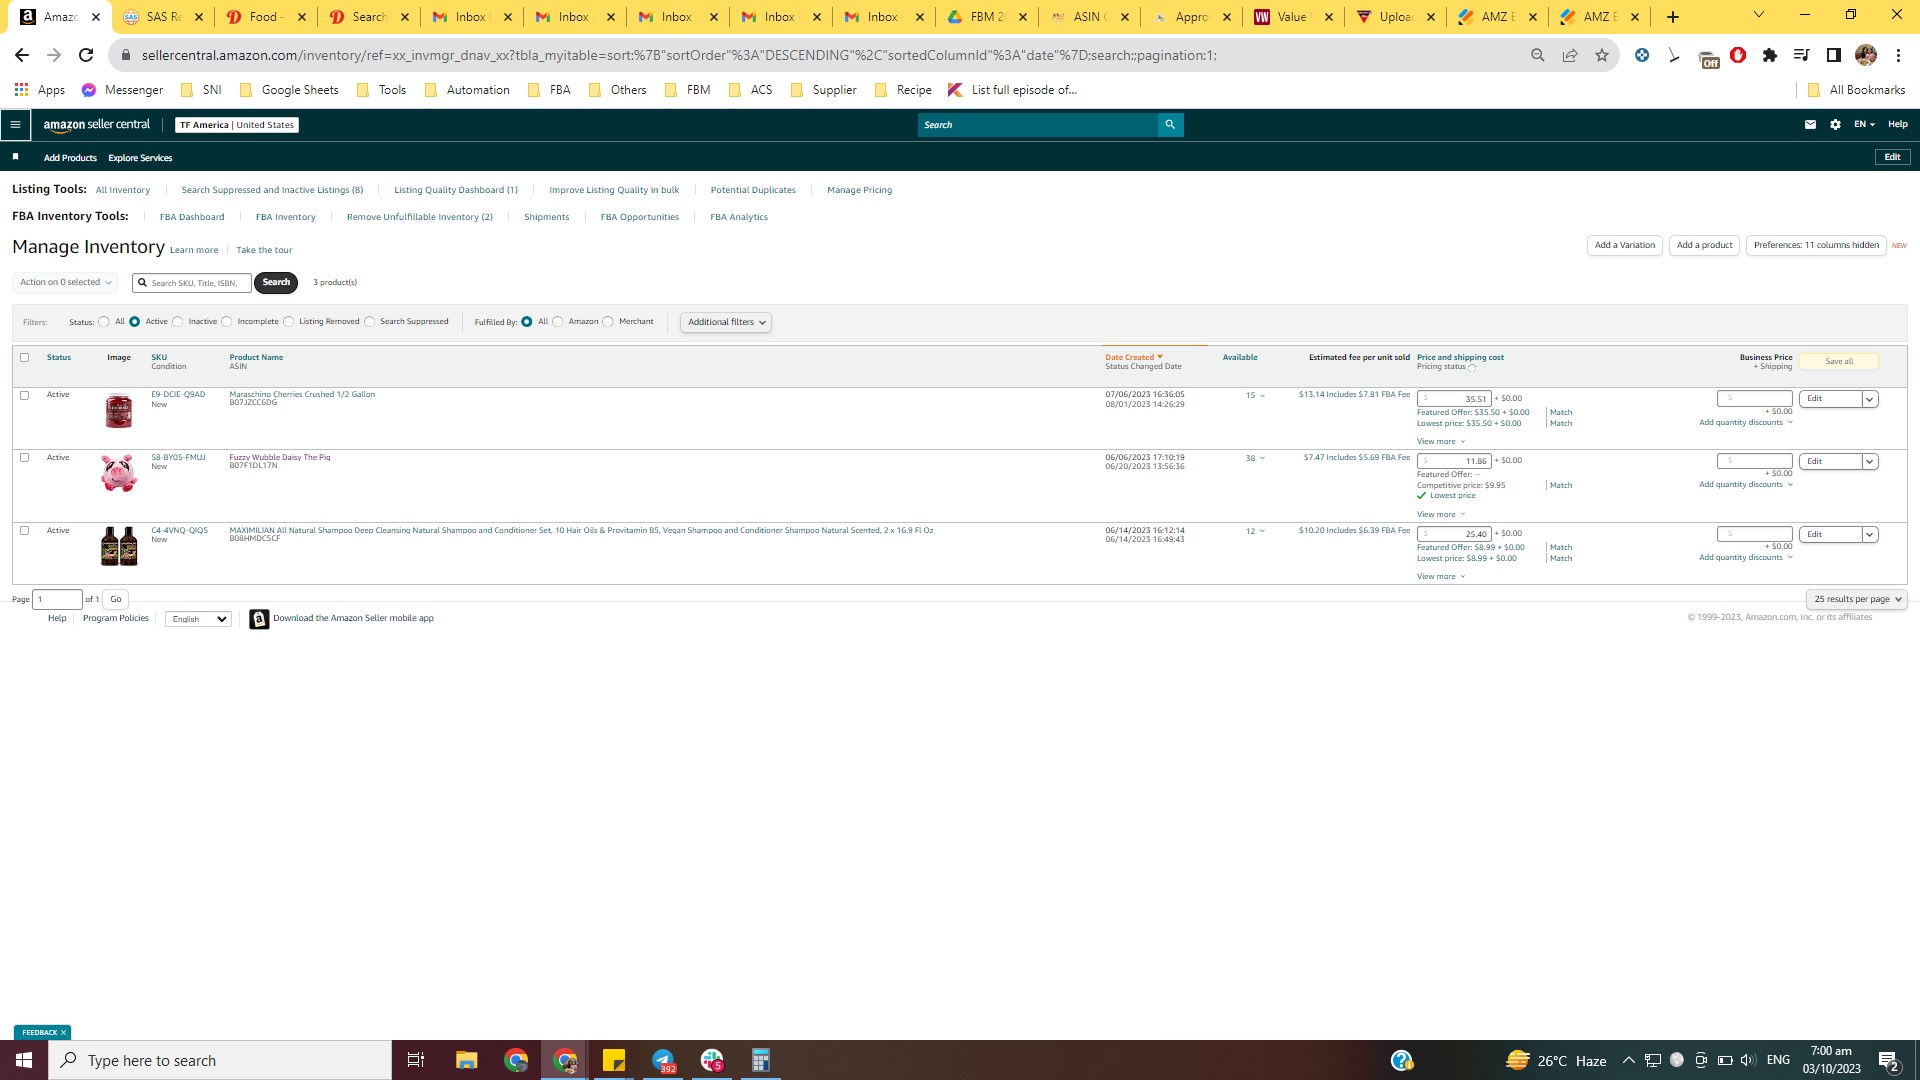Select the Search Suppressed status radio button
Viewport: 1920px width, 1080px height.
(370, 322)
